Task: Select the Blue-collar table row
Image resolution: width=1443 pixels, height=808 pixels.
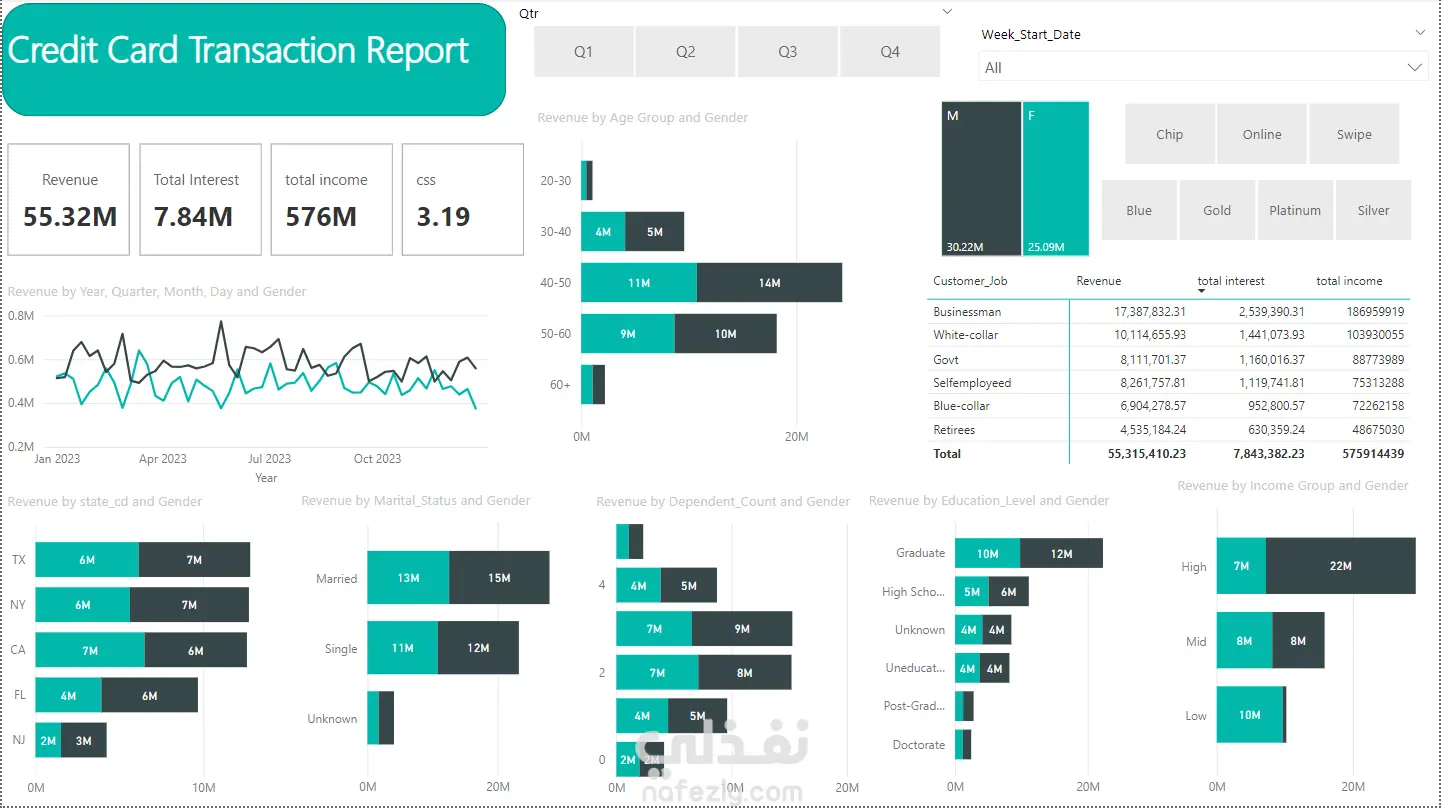Action: [1168, 406]
